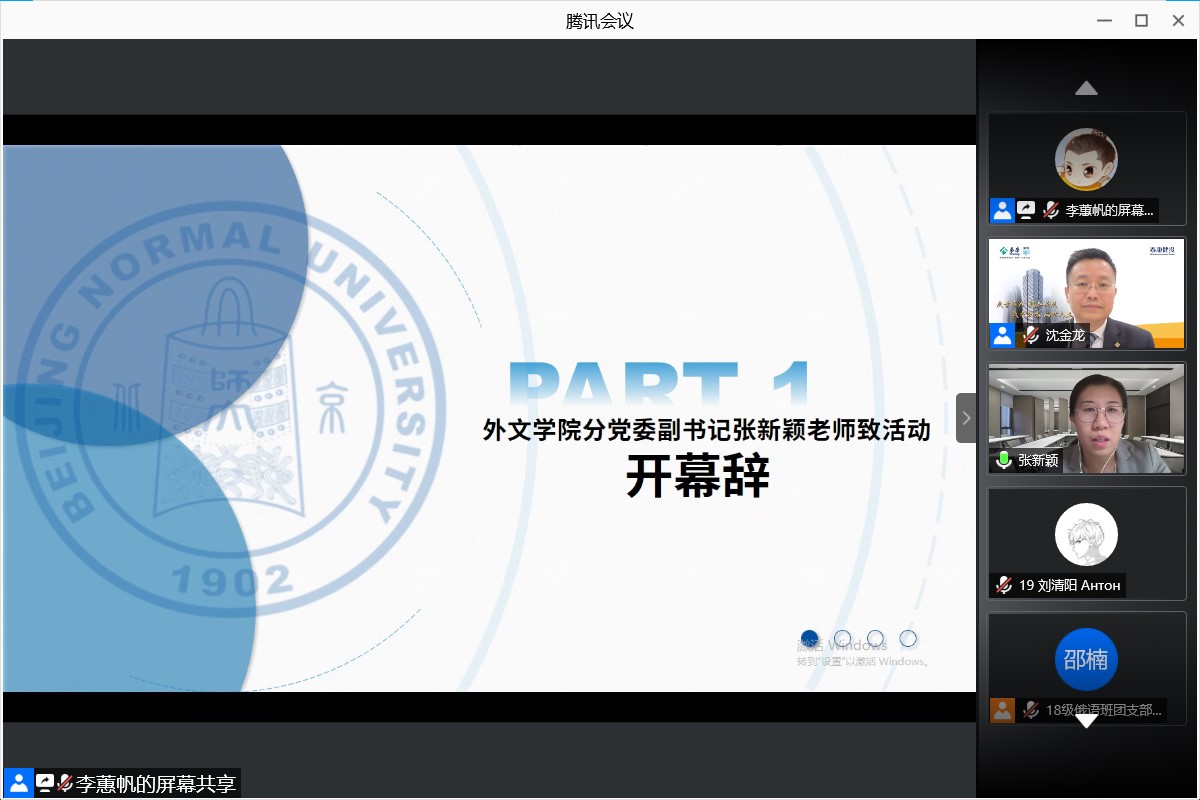The height and width of the screenshot is (800, 1200).
Task: Click the host icon on 李蕙帆's tile
Action: click(x=1002, y=210)
